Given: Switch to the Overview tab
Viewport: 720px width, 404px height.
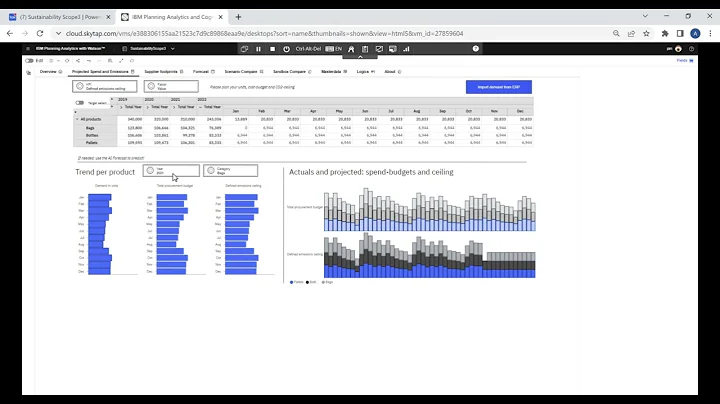Looking at the screenshot, I should click(51, 72).
